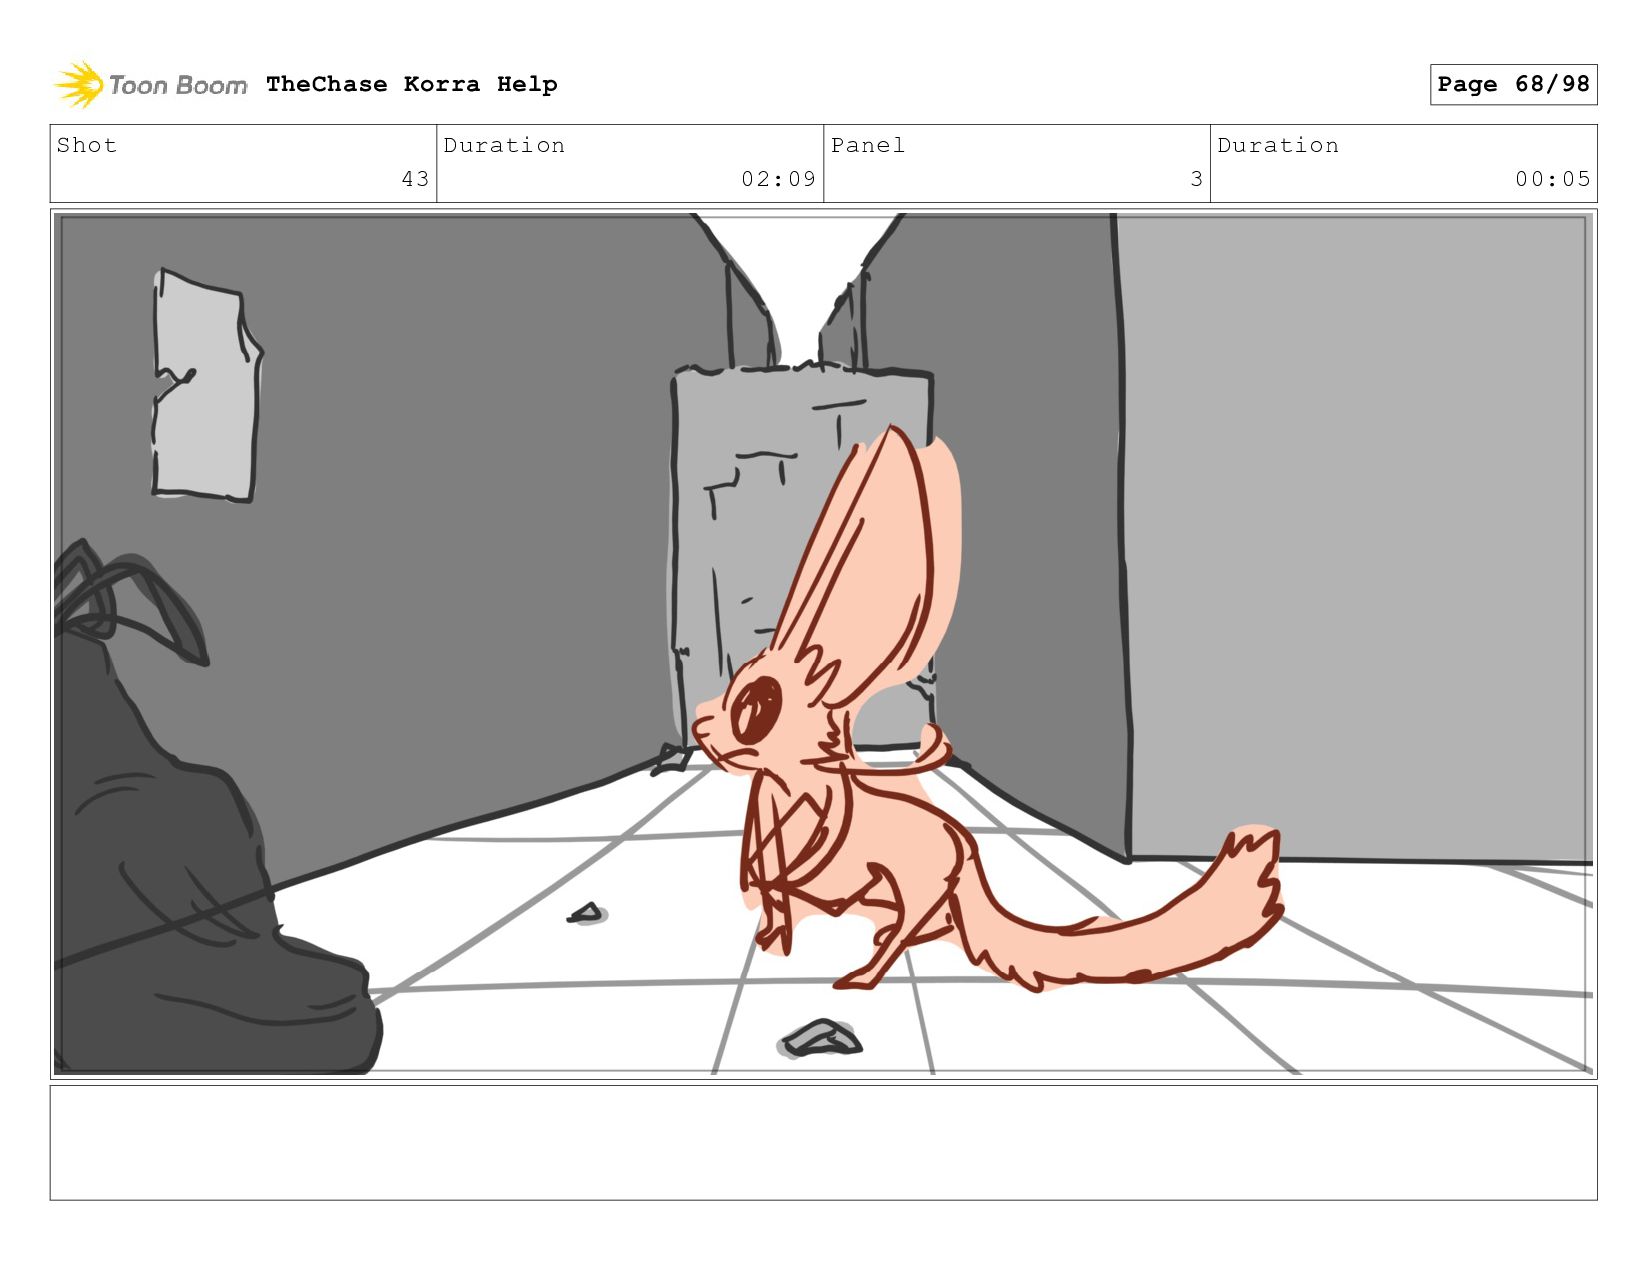Click the 'Shot' label

87,145
